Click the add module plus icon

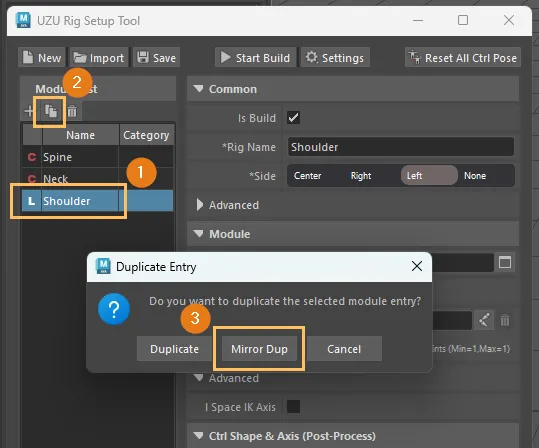click(x=29, y=111)
